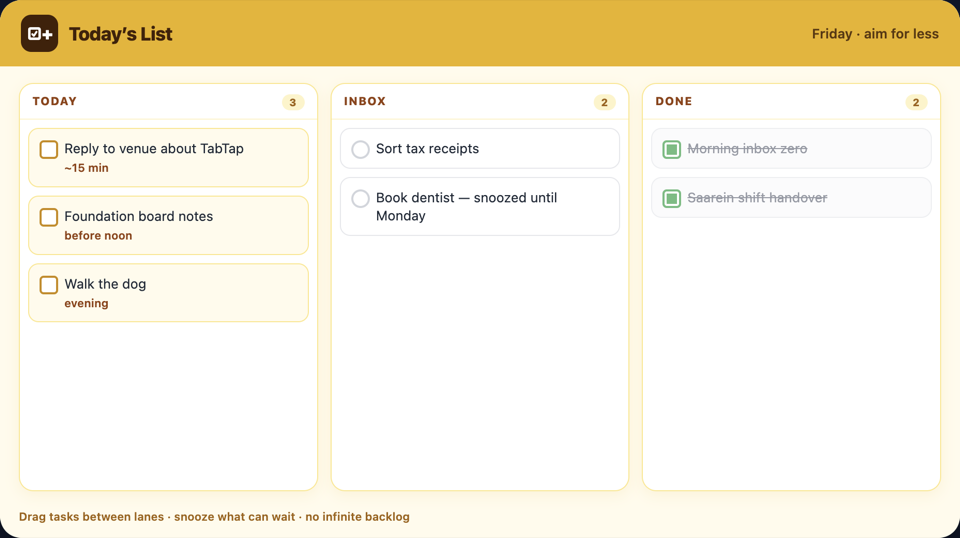The height and width of the screenshot is (538, 960).
Task: Click the Today lane count badge 3
Action: pyautogui.click(x=293, y=102)
